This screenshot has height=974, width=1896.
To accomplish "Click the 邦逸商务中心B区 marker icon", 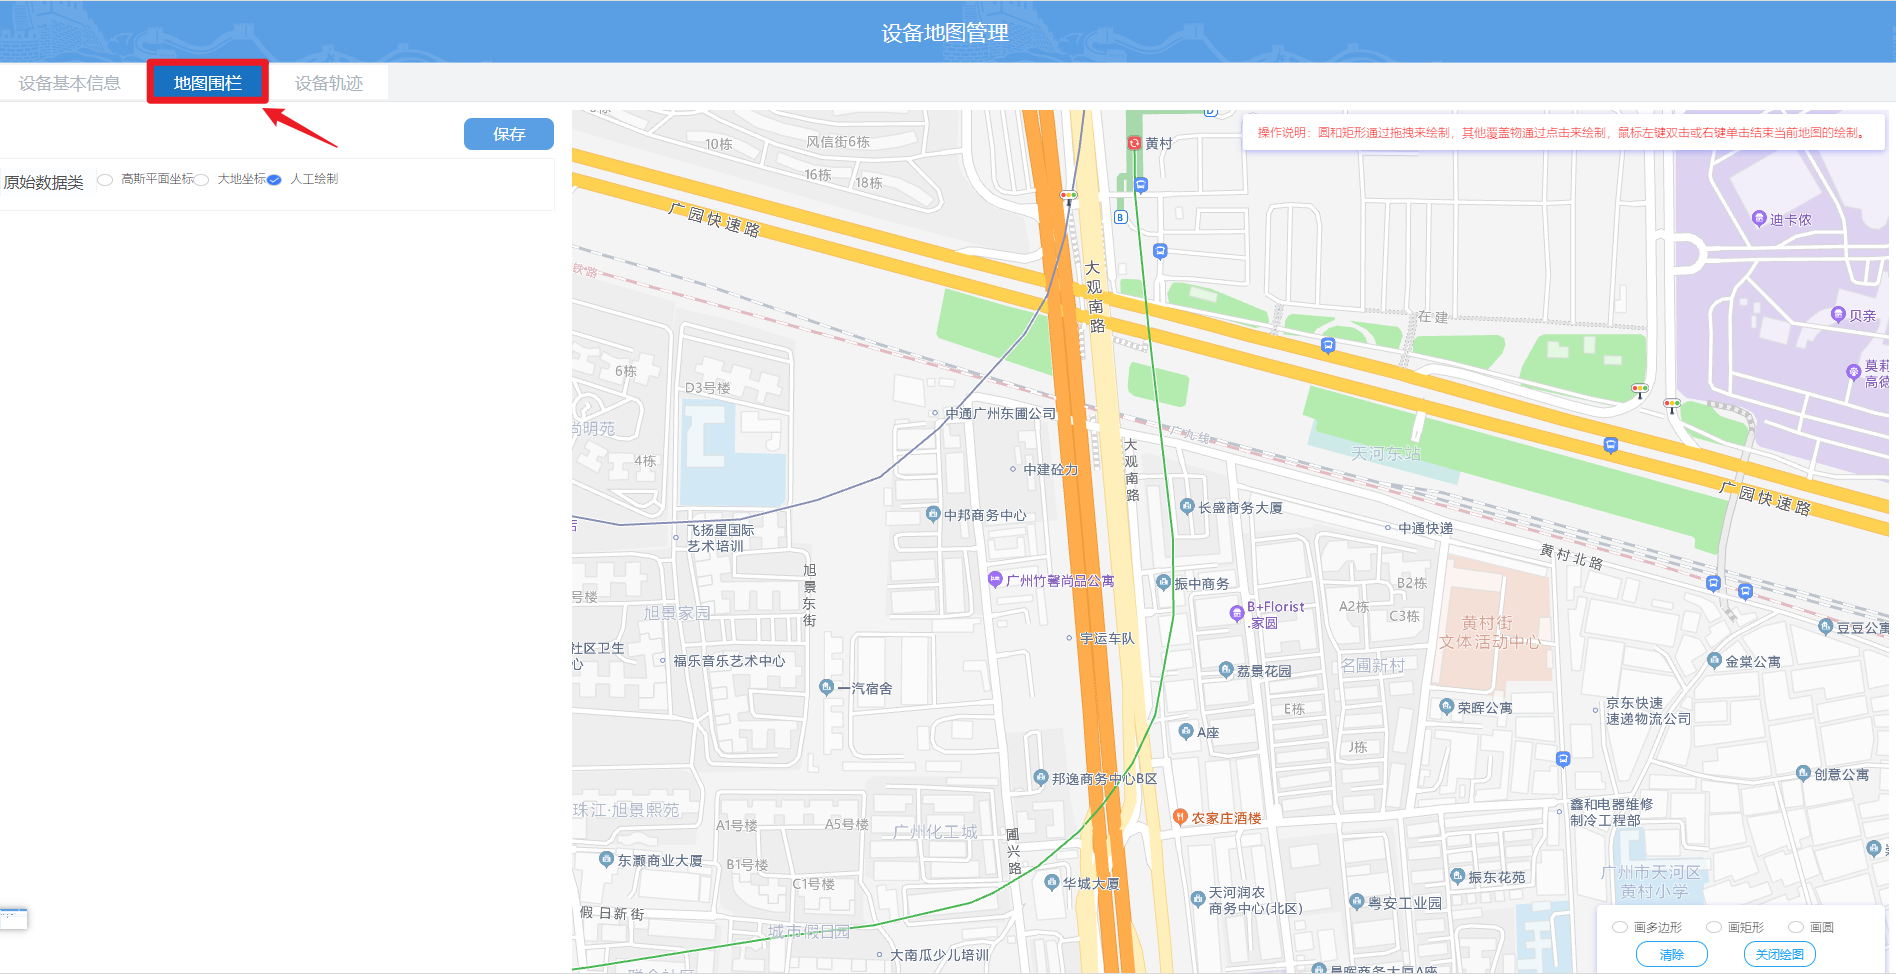I will pyautogui.click(x=1041, y=777).
